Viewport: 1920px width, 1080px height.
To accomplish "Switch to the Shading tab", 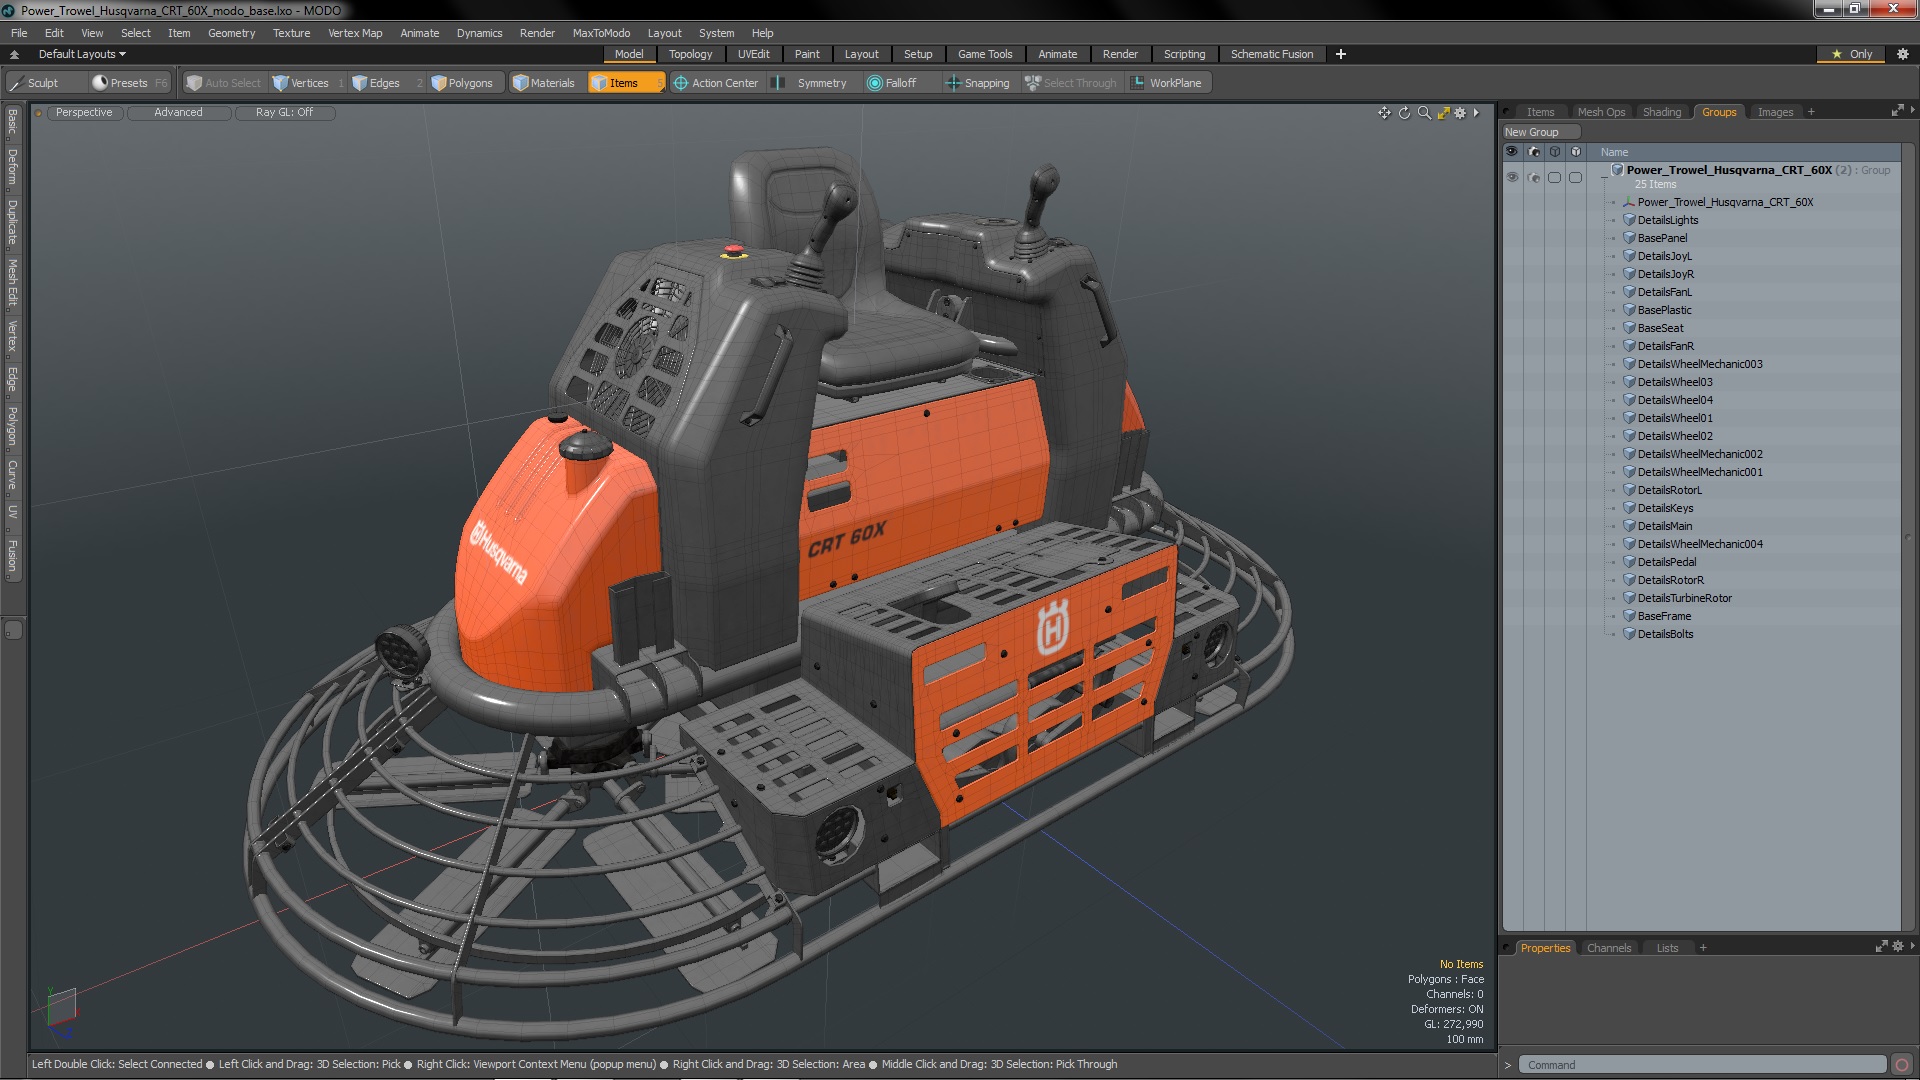I will click(x=1661, y=112).
